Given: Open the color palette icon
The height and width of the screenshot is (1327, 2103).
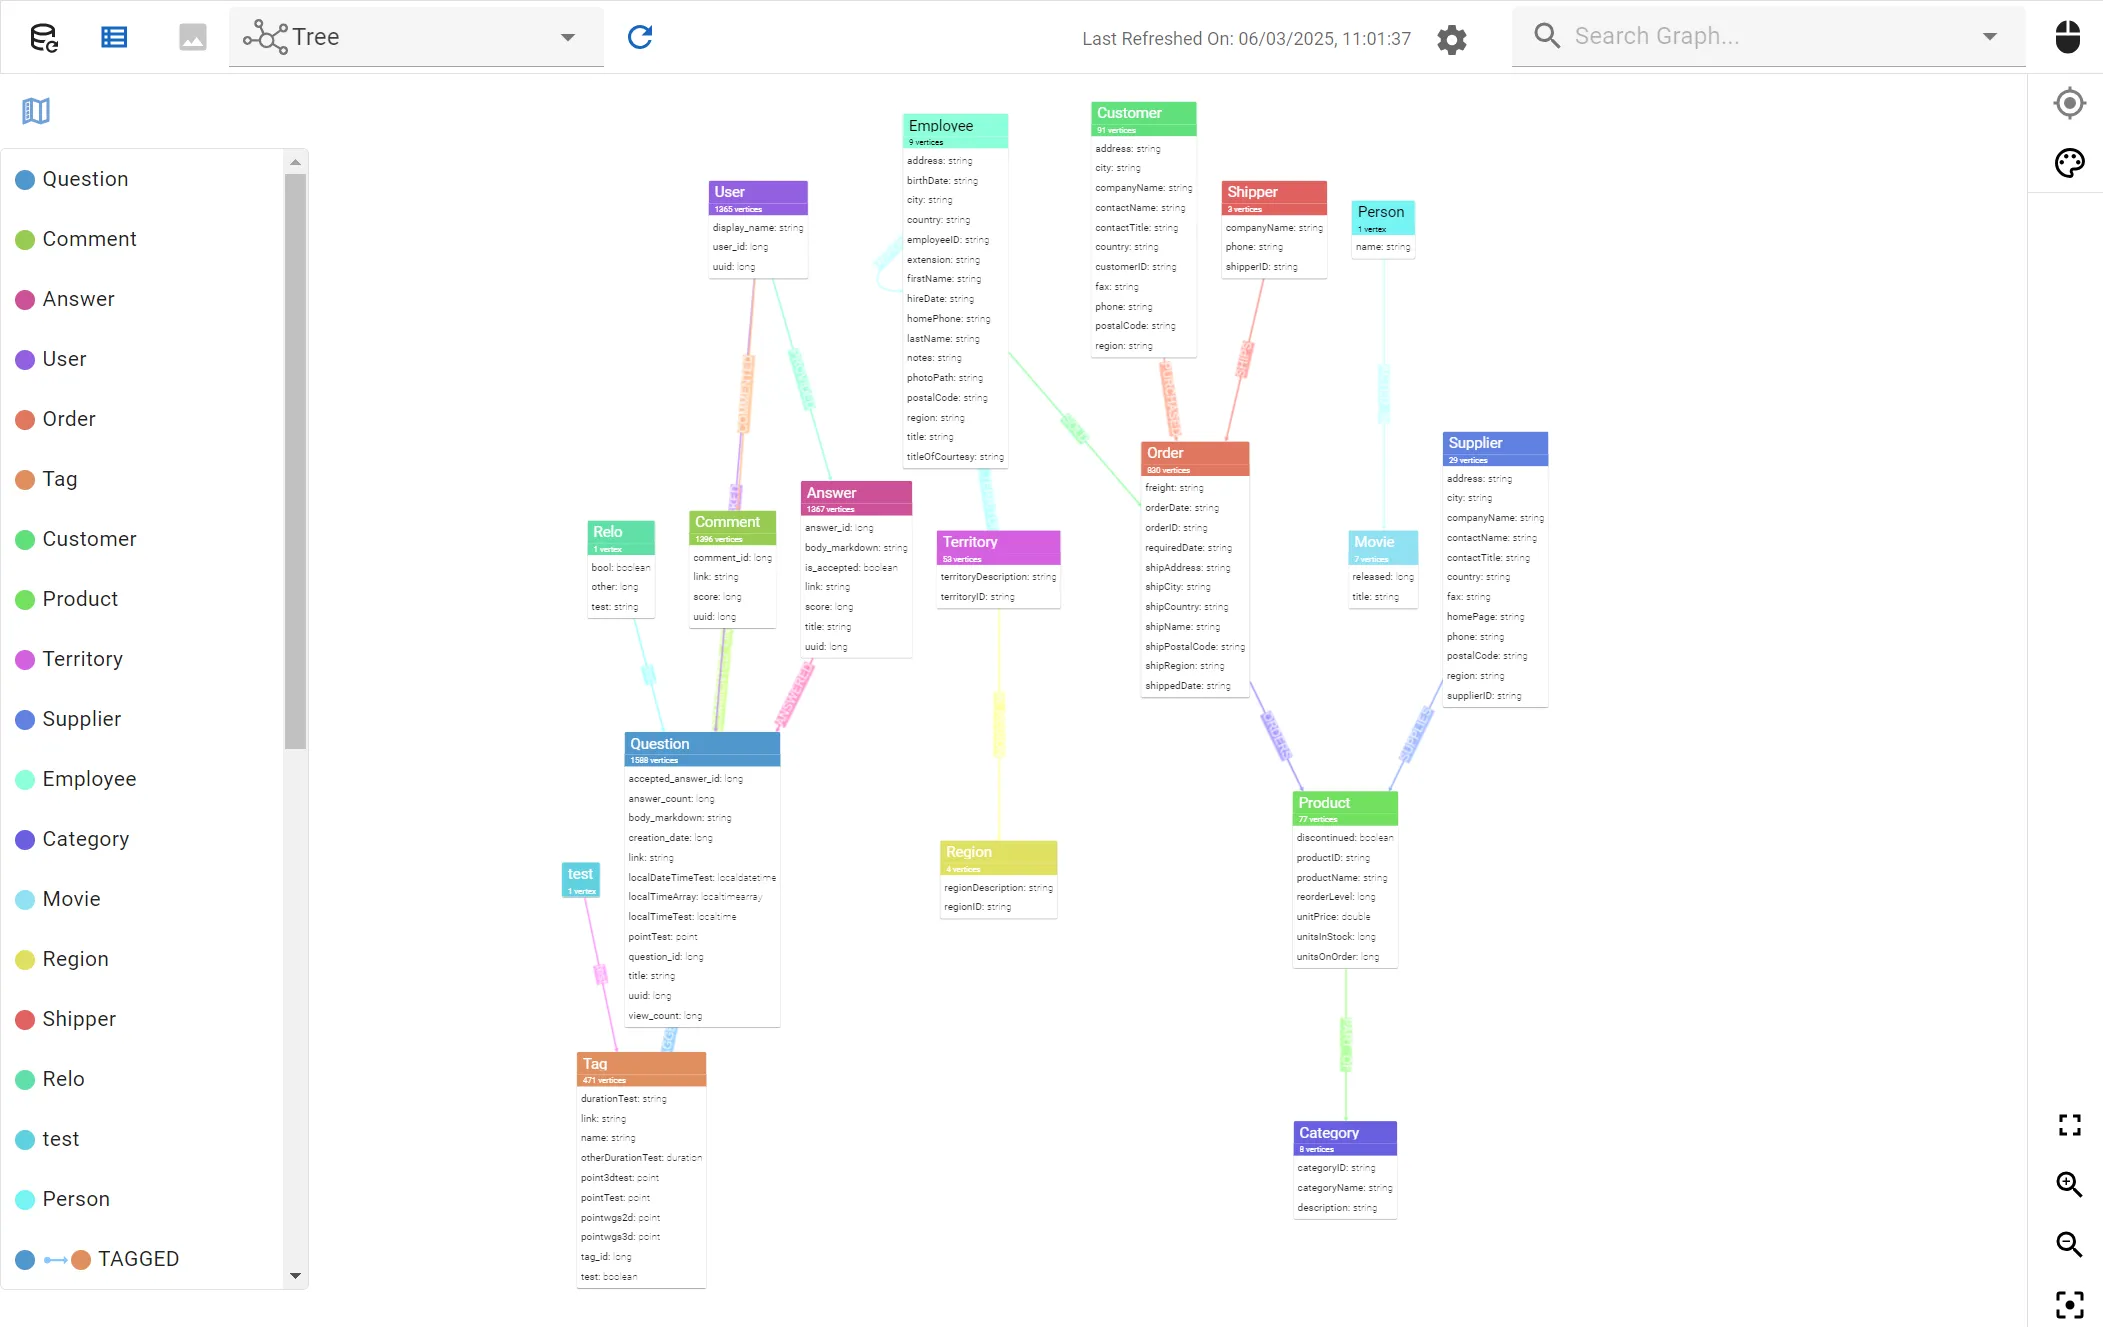Looking at the screenshot, I should pos(2069,162).
